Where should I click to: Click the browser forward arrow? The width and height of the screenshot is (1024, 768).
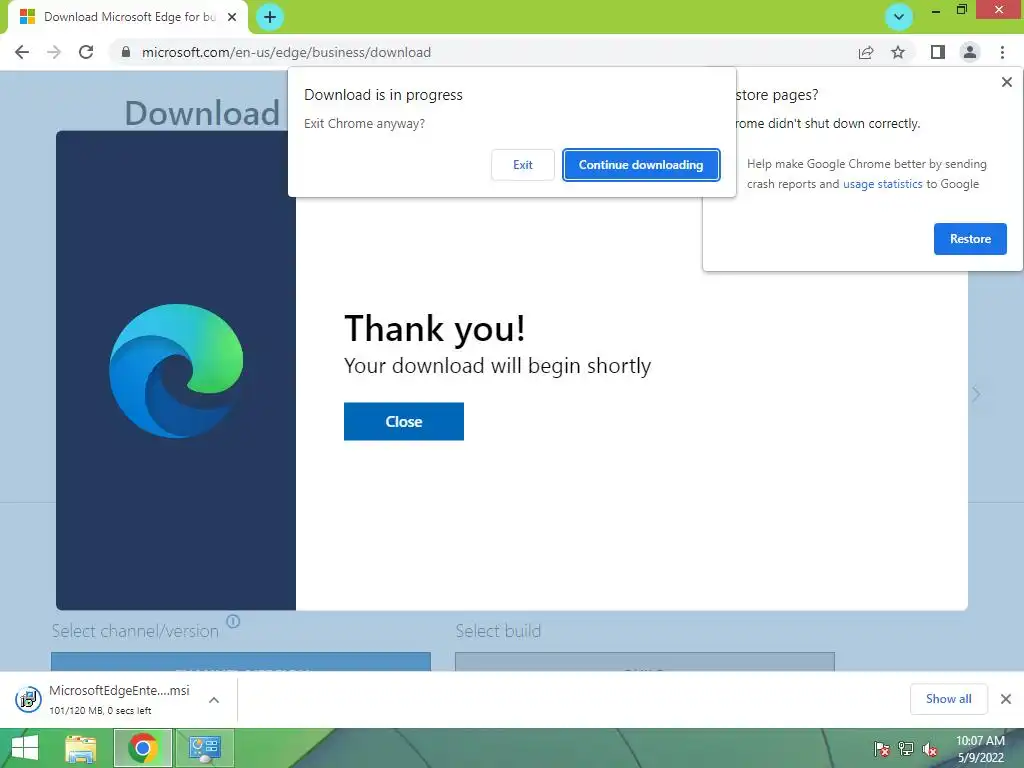[x=54, y=52]
